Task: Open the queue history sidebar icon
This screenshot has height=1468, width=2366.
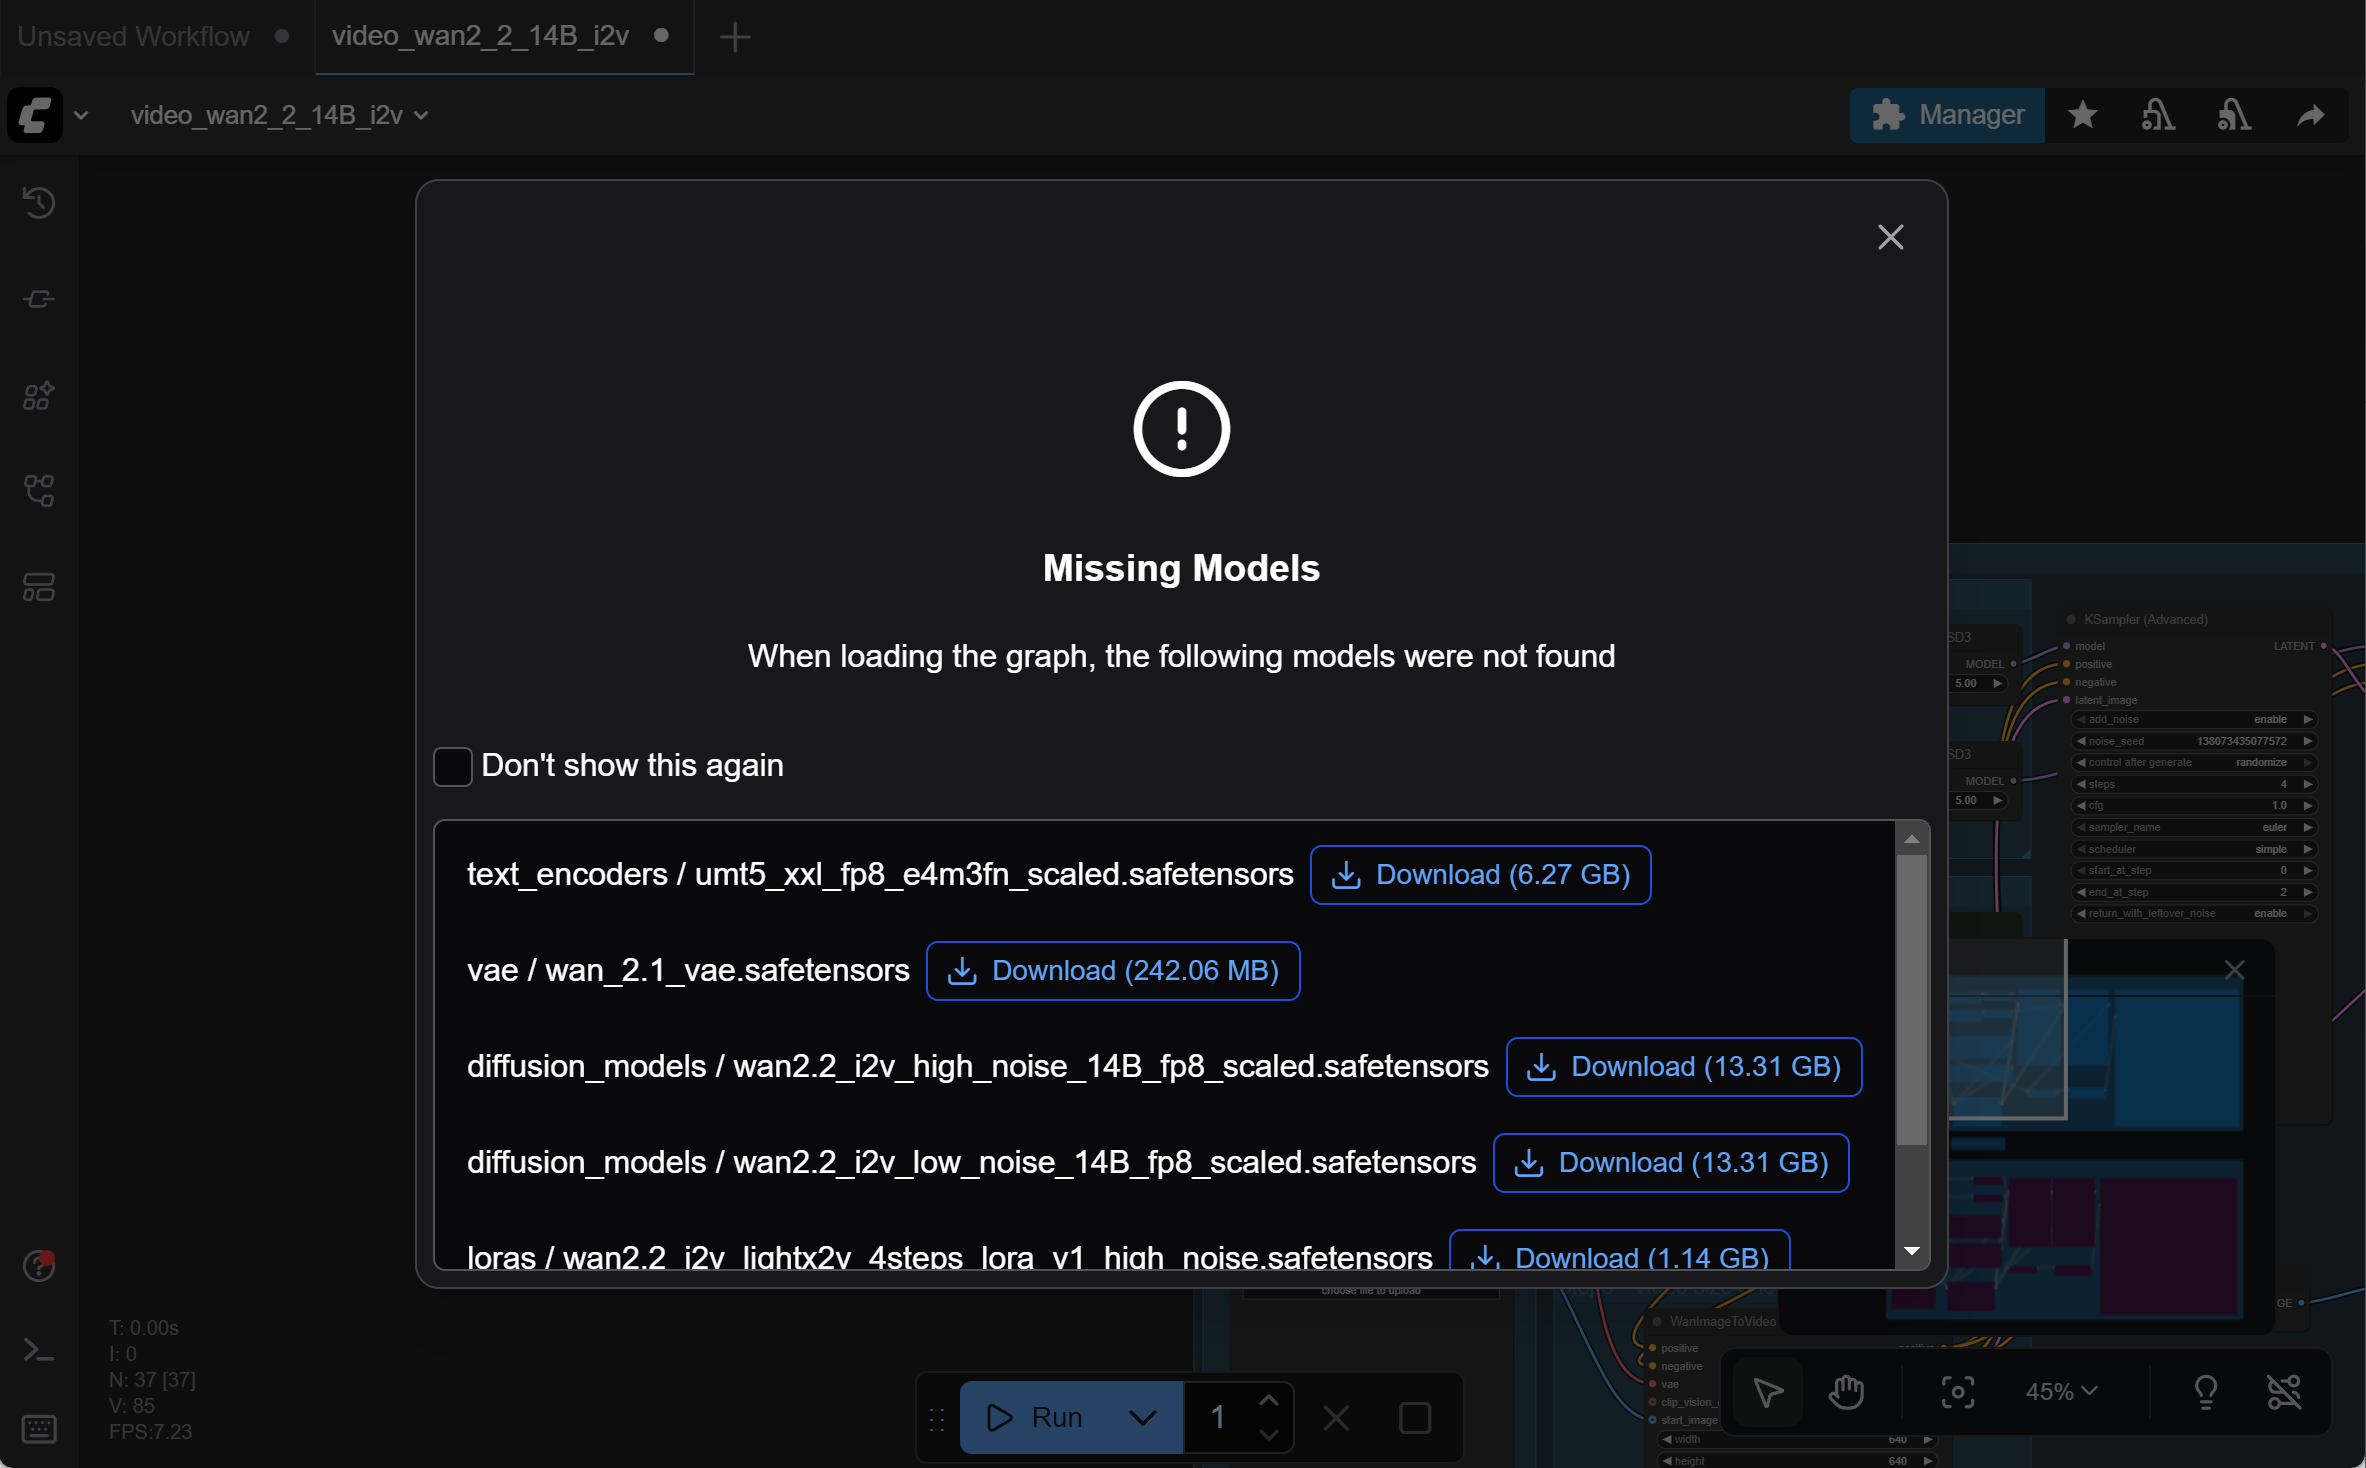Action: [x=39, y=203]
